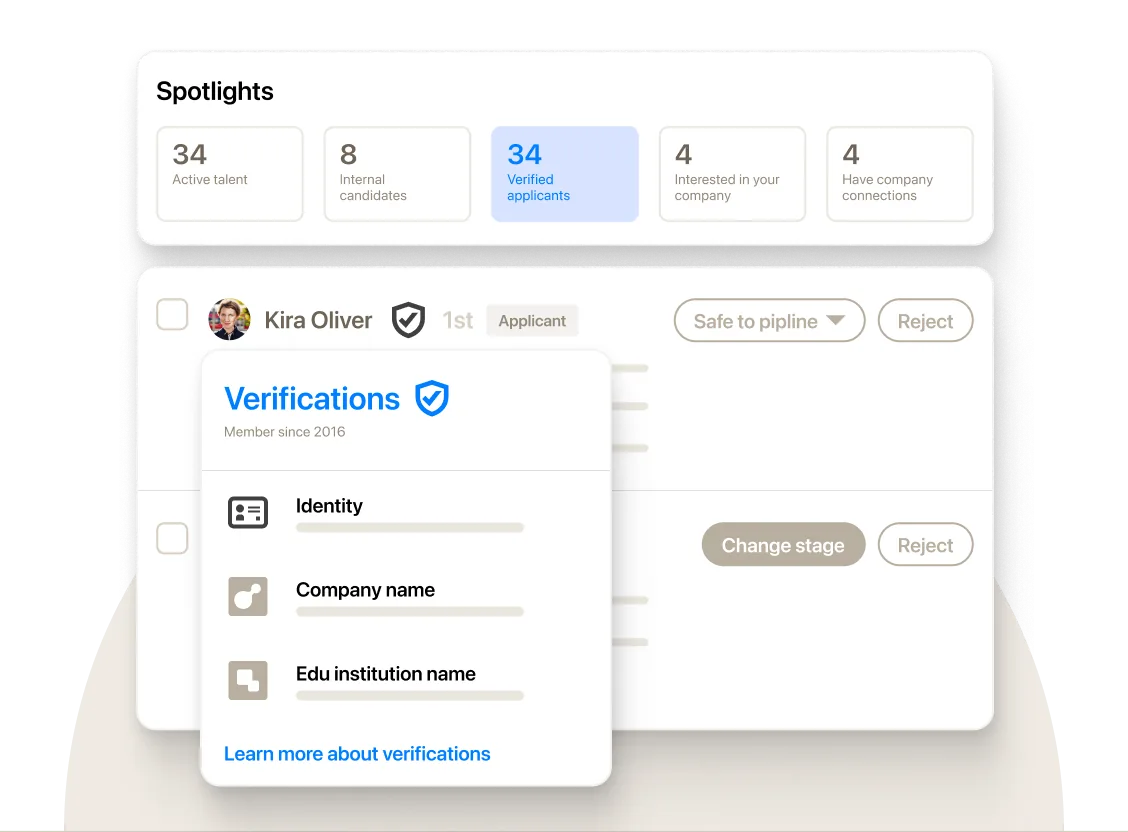Open the Safe to pipline dropdown
Image resolution: width=1128 pixels, height=832 pixels.
point(769,321)
